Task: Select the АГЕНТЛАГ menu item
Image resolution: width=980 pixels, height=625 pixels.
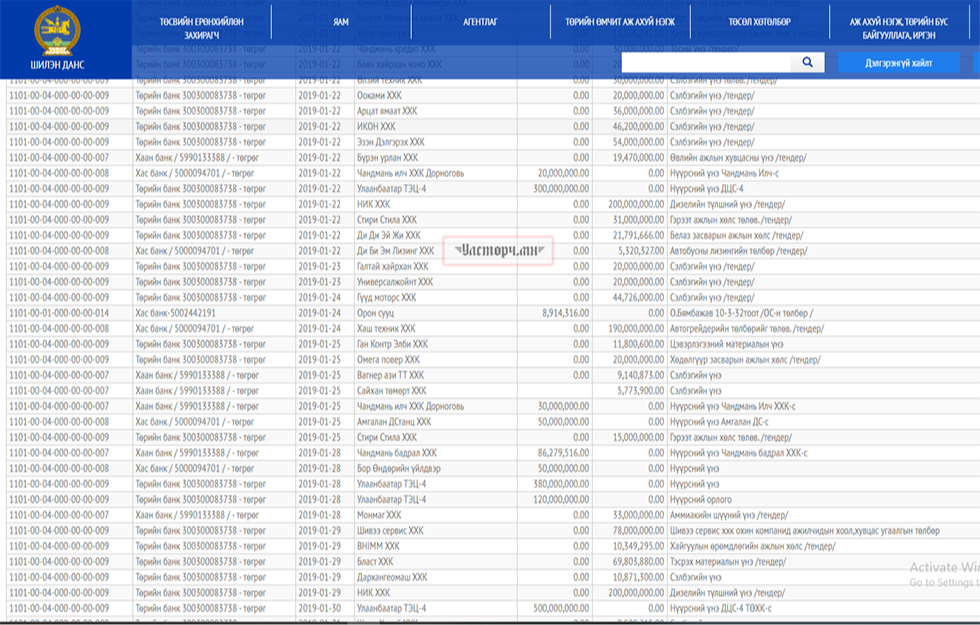Action: tap(480, 22)
